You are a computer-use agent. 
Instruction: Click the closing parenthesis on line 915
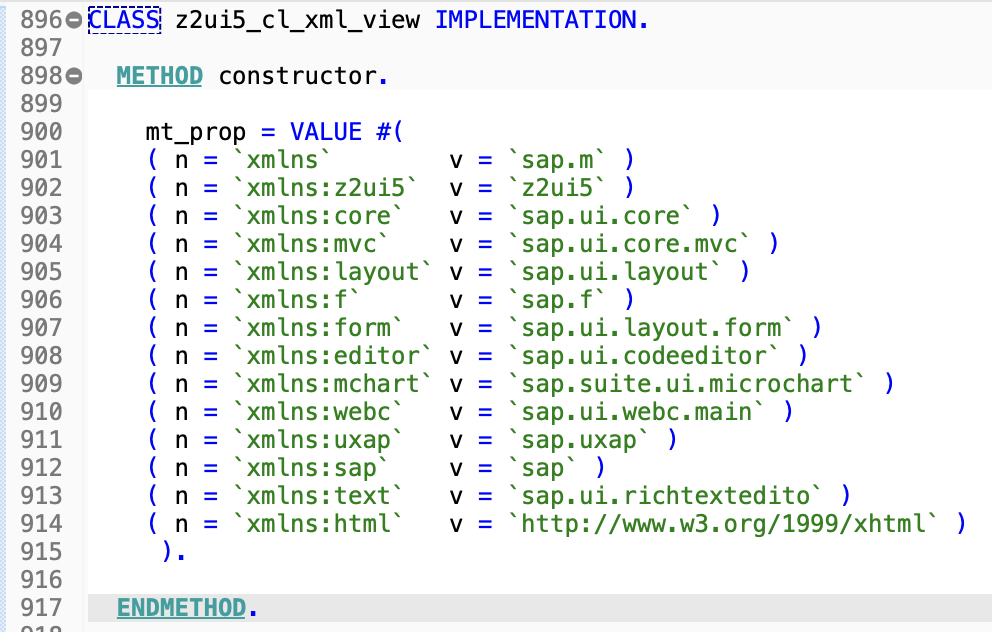(165, 551)
